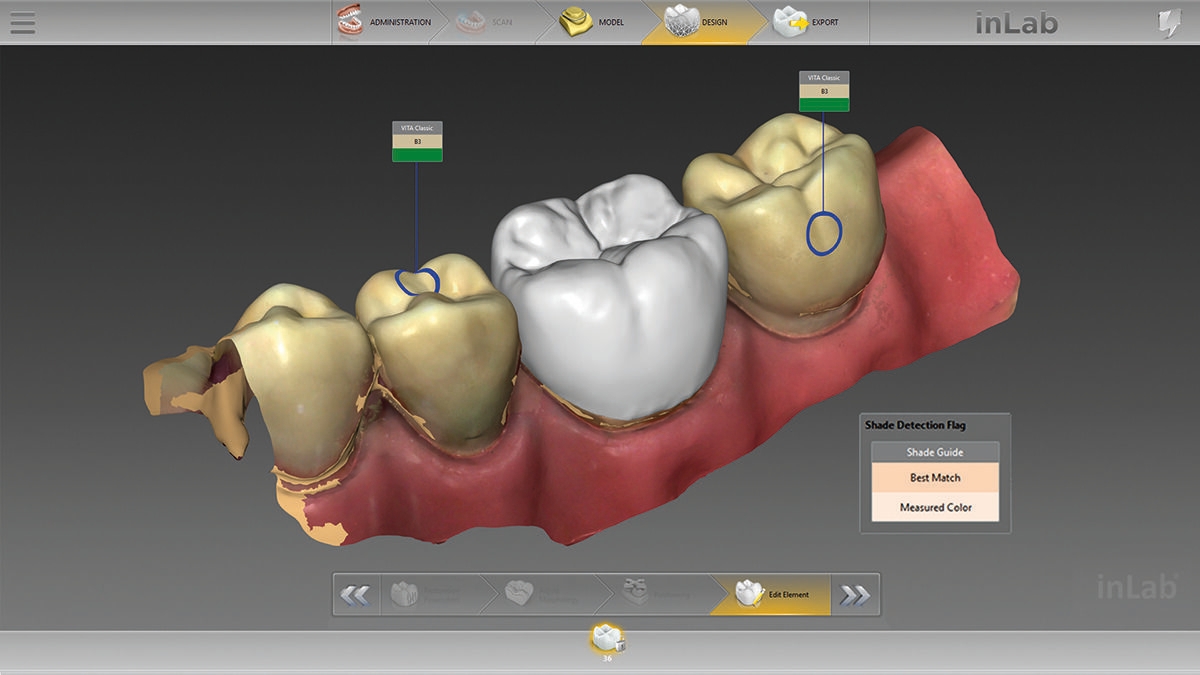This screenshot has width=1200, height=675.
Task: Go to the Administration phase
Action: tap(385, 22)
